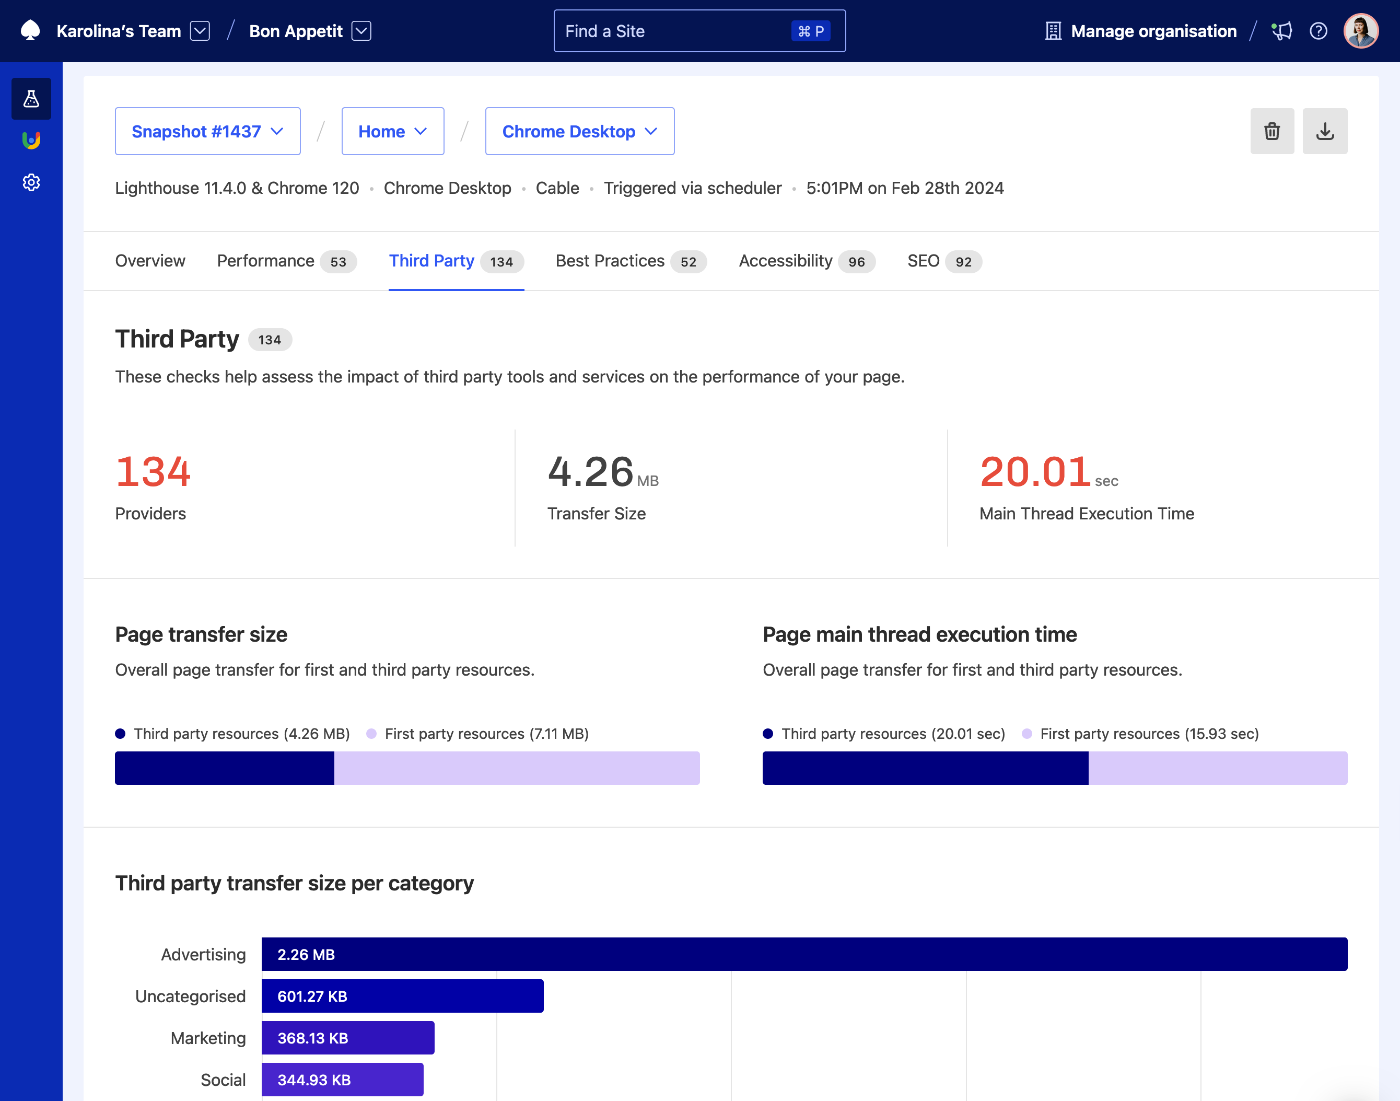Switch to the Performance tab
This screenshot has width=1400, height=1101.
click(265, 261)
